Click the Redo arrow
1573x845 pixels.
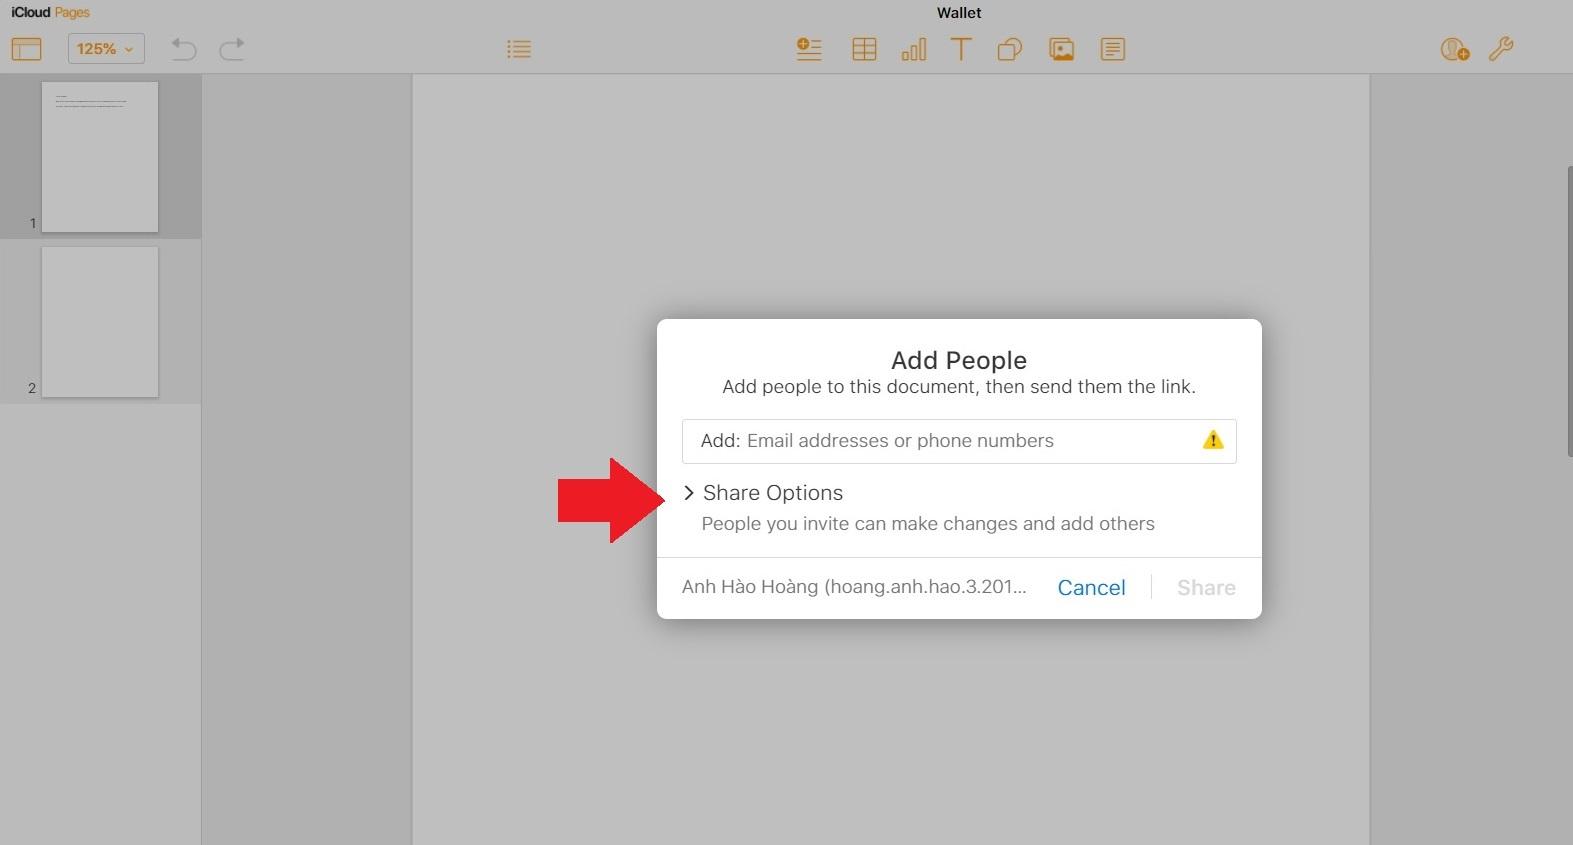tap(232, 49)
